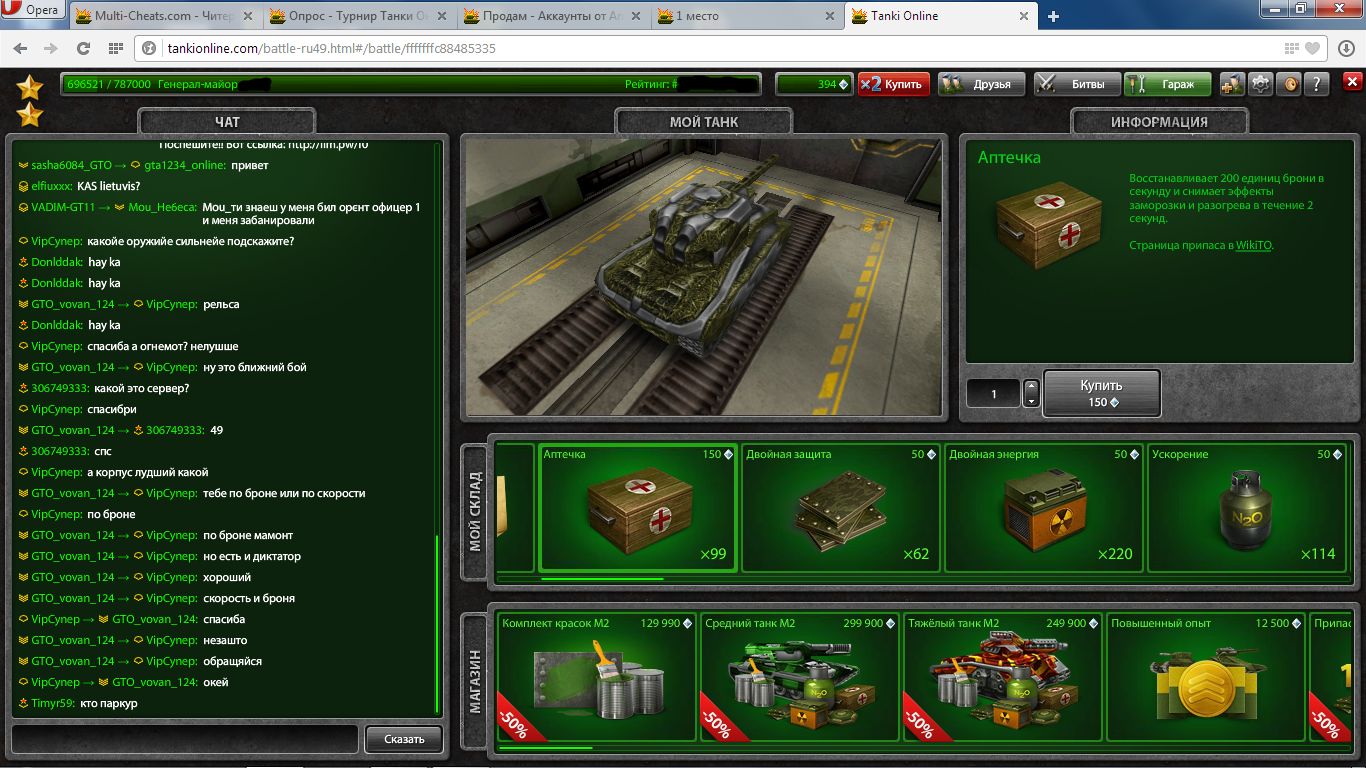Click username gta1234_online in the chat
This screenshot has width=1366, height=768.
coord(184,165)
